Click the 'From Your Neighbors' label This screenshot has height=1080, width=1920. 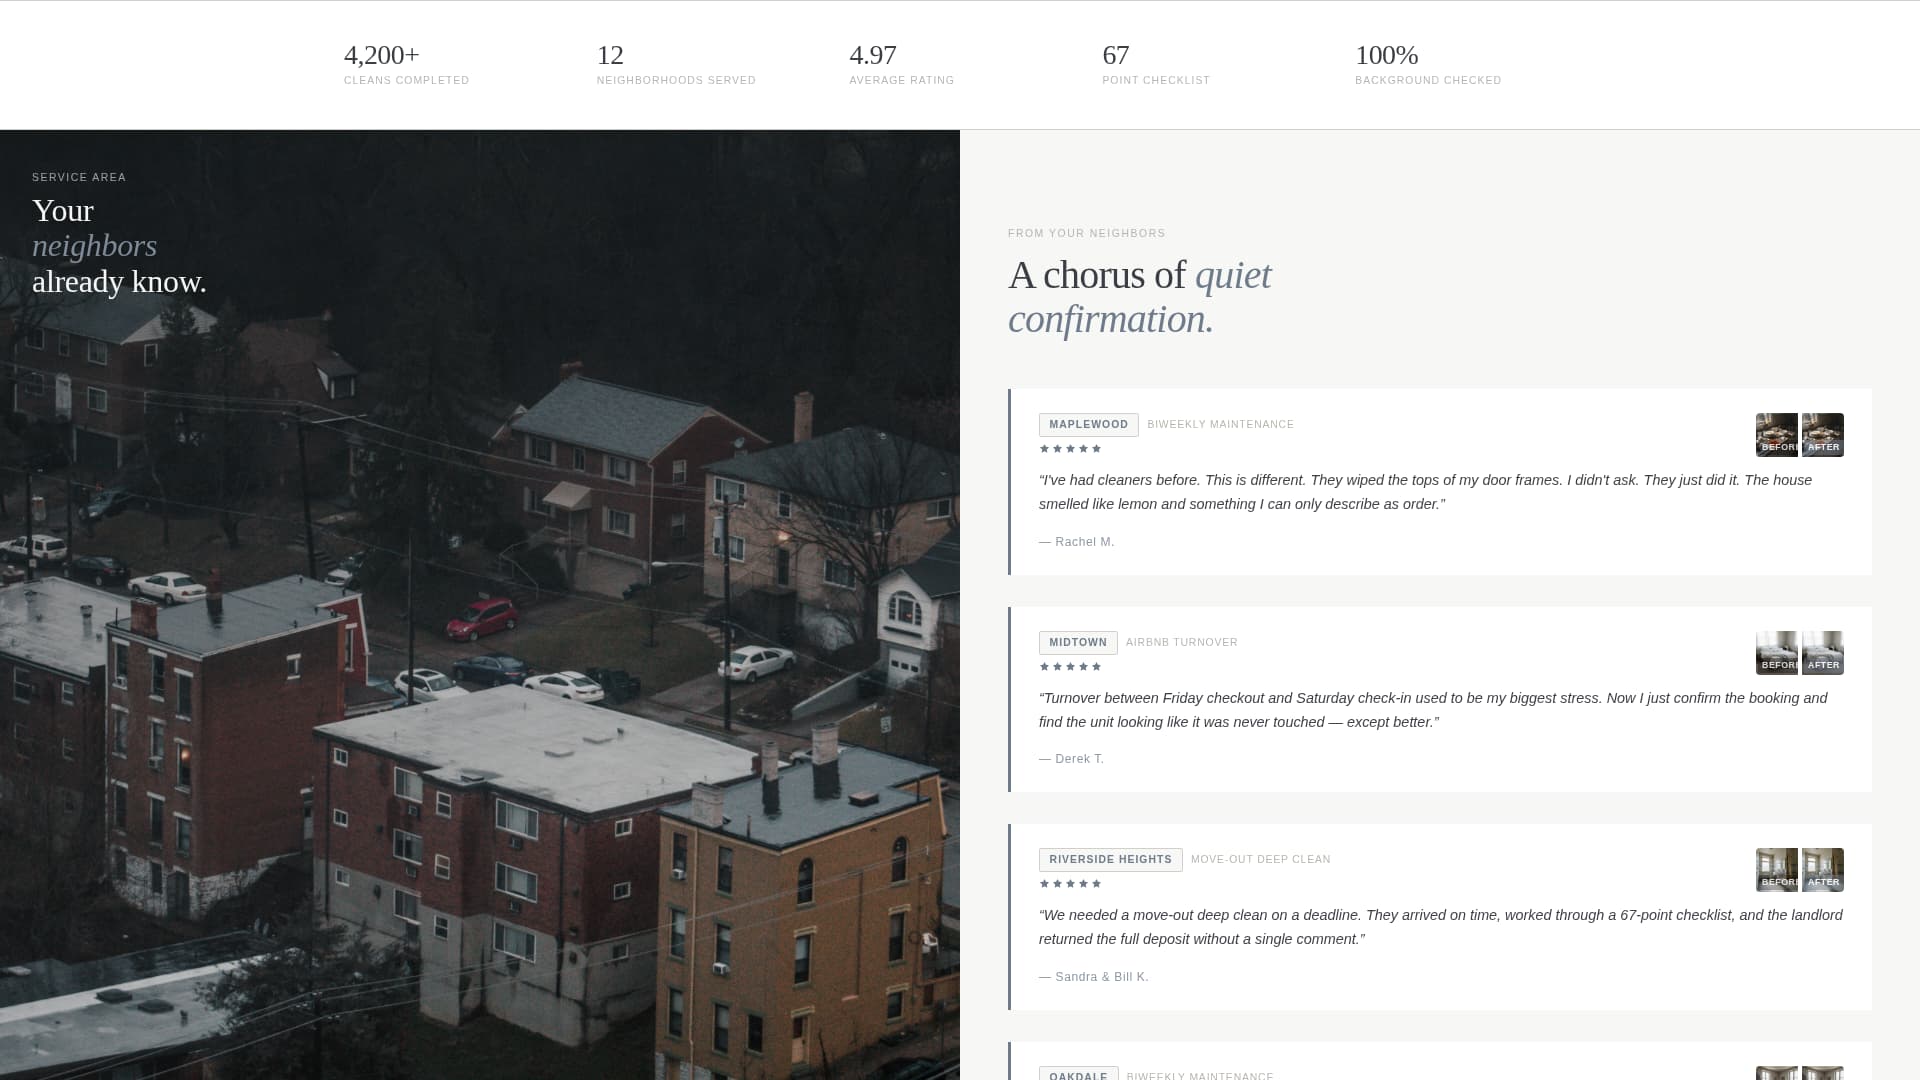coord(1086,233)
